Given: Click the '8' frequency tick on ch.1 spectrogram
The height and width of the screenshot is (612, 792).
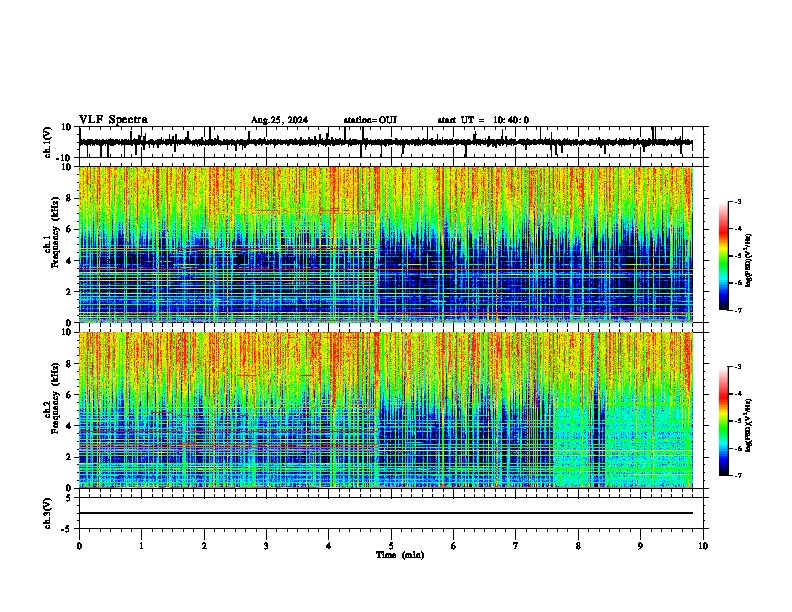Looking at the screenshot, I should pyautogui.click(x=70, y=198).
